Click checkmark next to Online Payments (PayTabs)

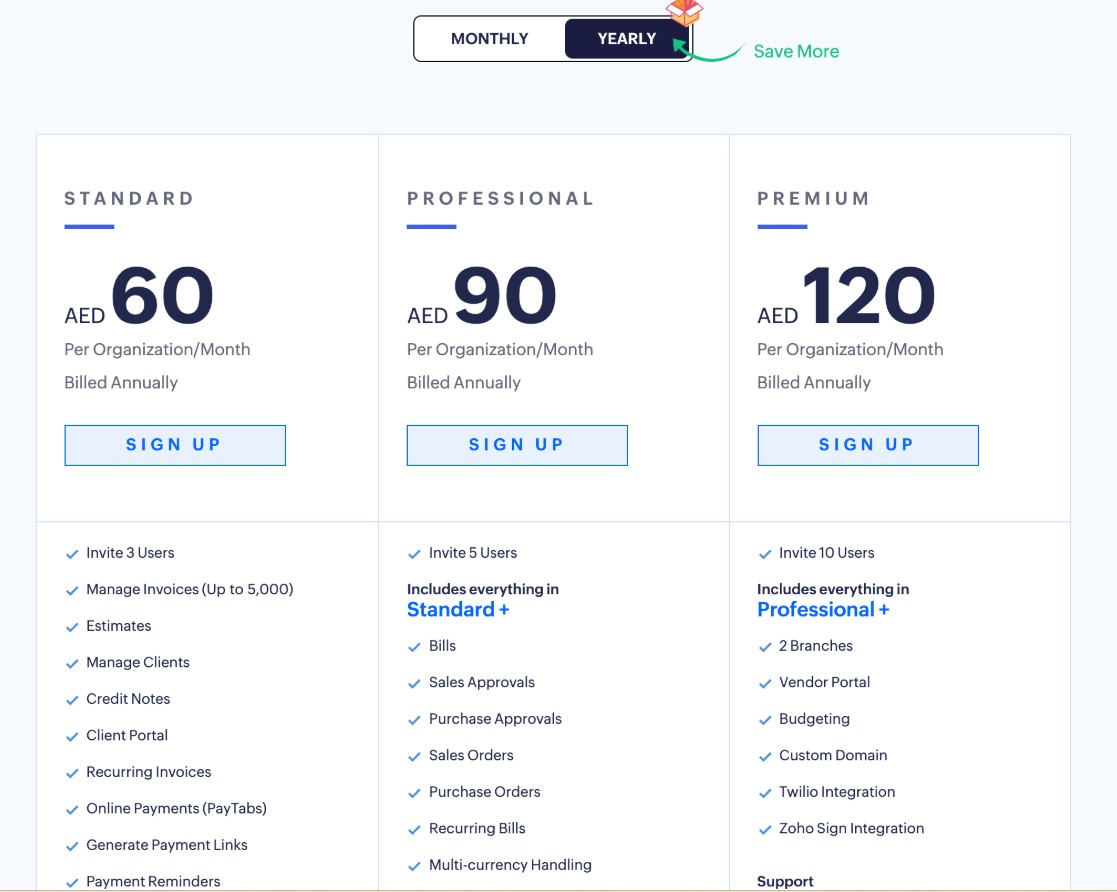point(72,810)
